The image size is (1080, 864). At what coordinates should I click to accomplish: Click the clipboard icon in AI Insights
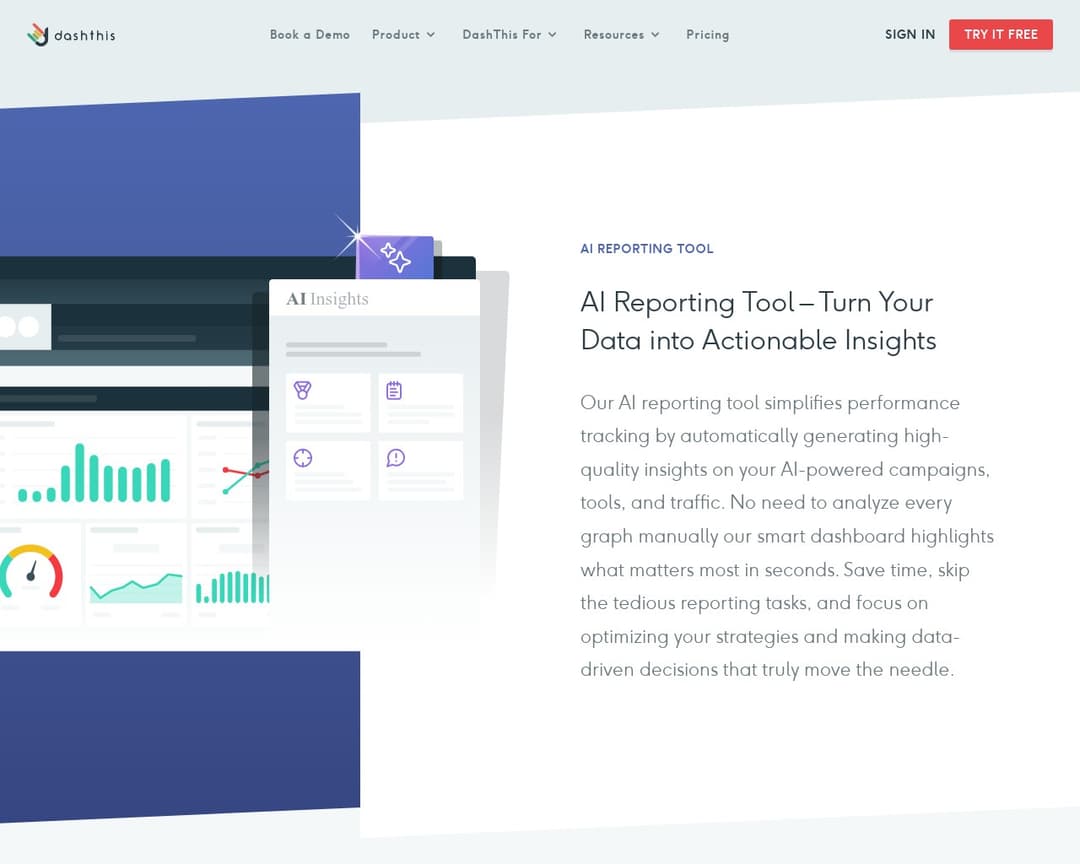point(394,391)
